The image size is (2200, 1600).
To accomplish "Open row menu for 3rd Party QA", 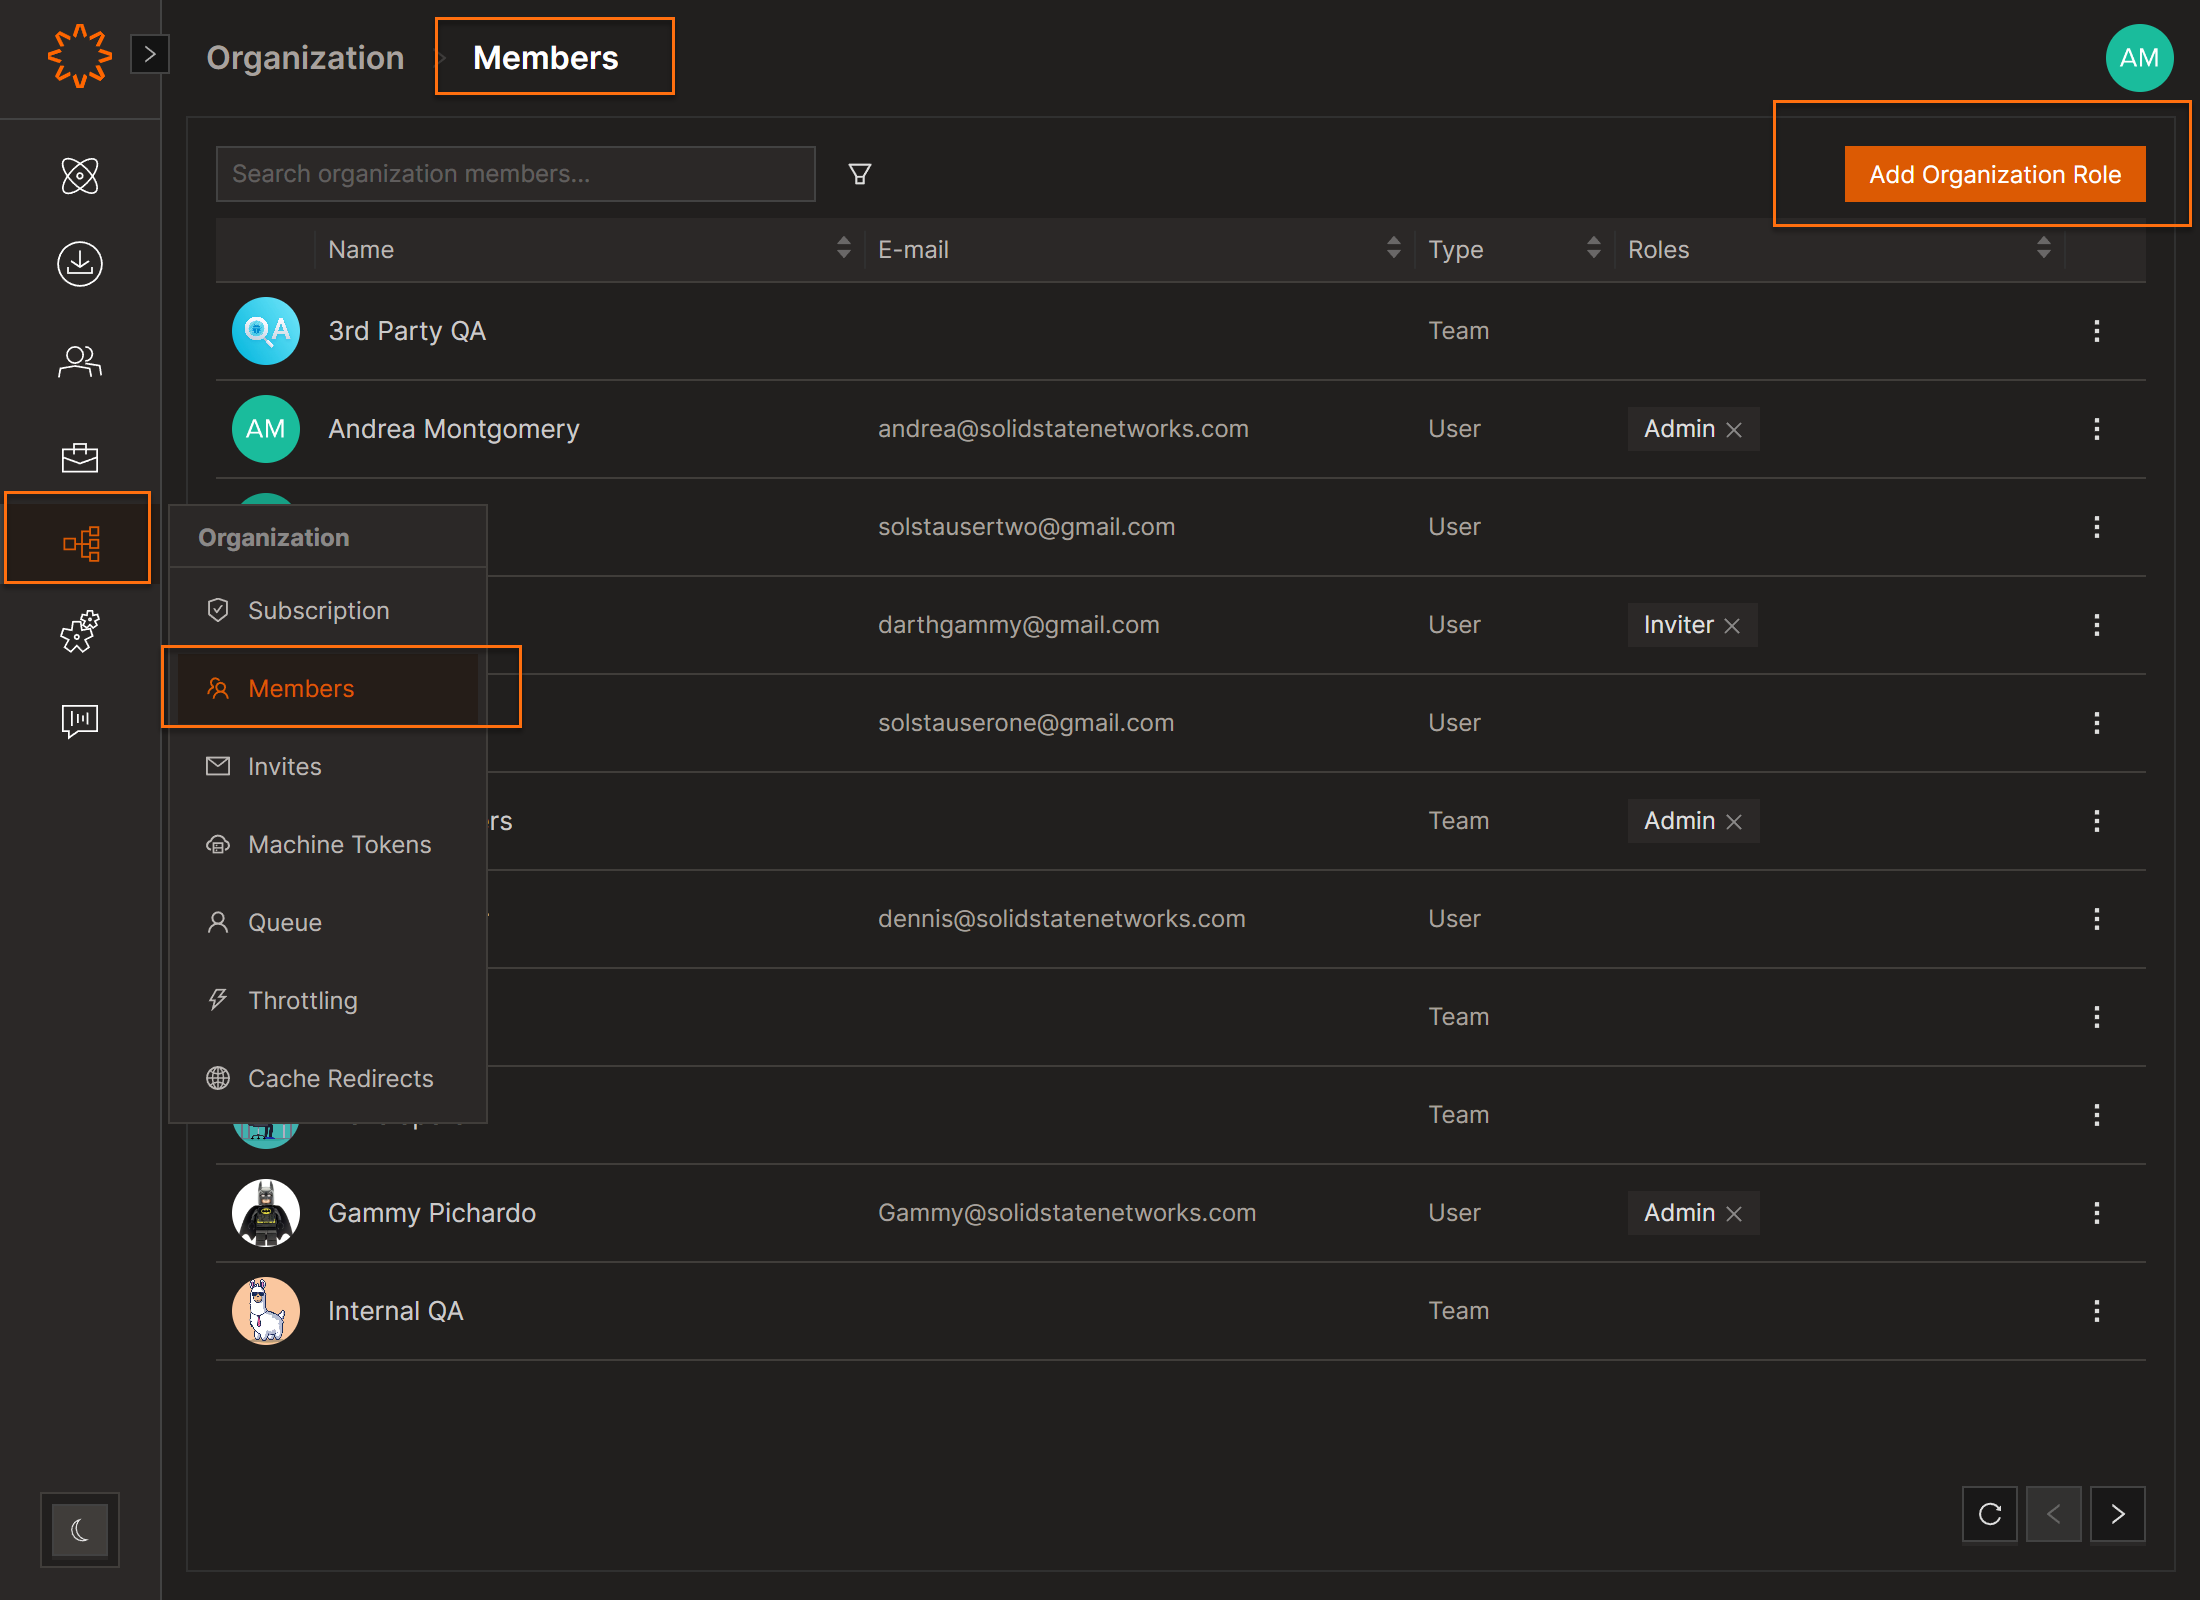I will point(2096,331).
